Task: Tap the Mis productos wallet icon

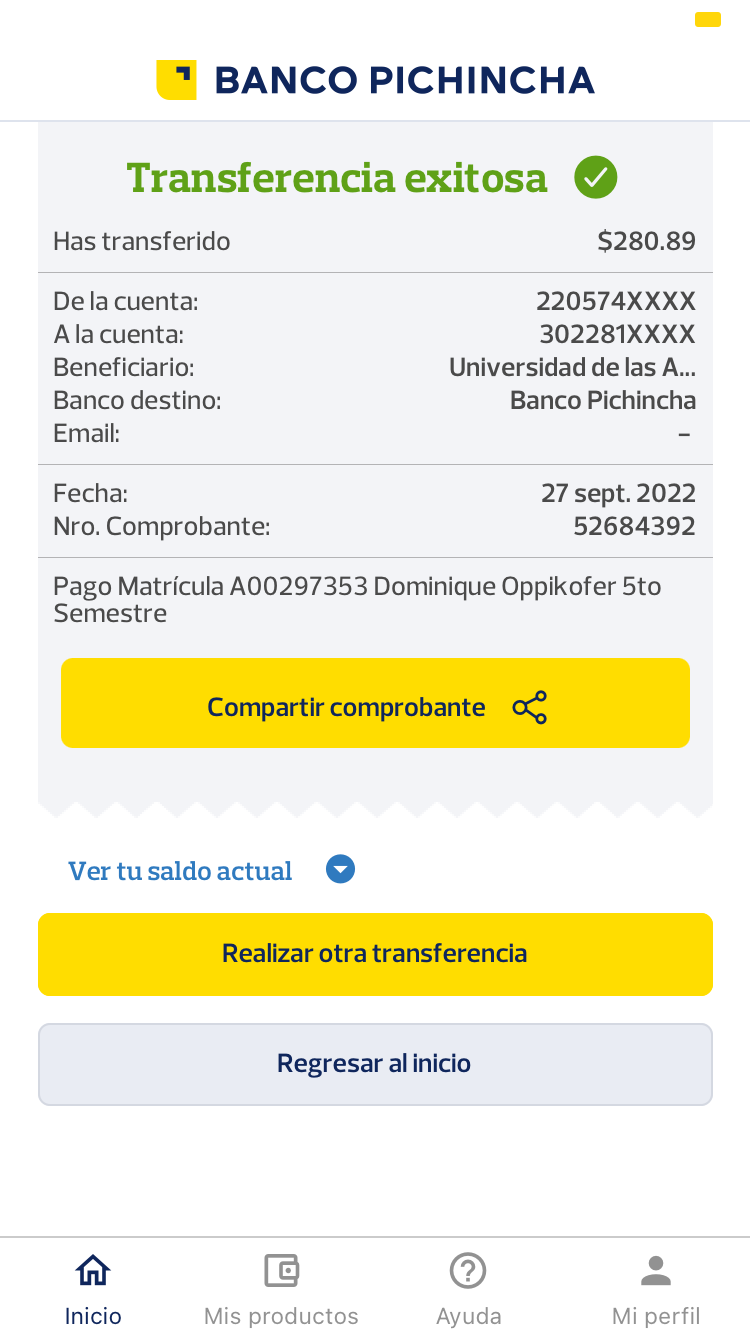Action: (x=281, y=1271)
